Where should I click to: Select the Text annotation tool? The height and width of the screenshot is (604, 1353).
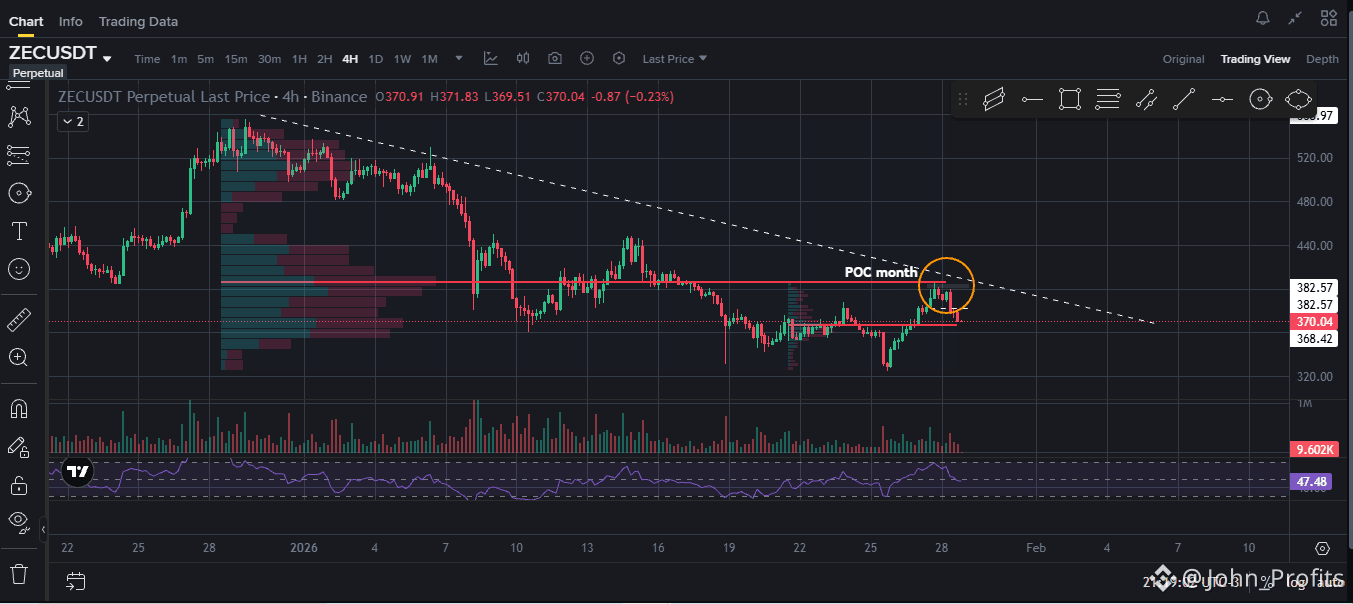point(18,231)
